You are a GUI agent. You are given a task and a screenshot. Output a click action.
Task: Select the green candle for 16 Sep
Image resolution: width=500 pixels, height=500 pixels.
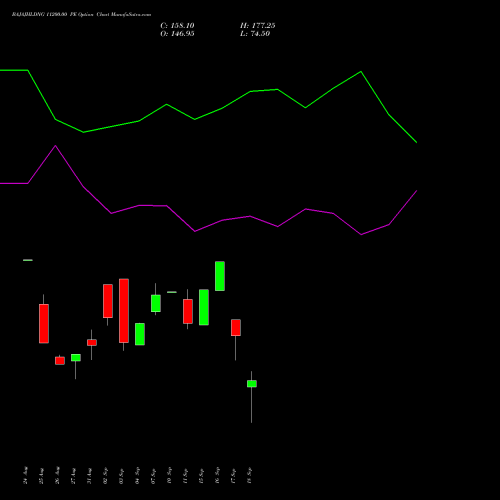[x=220, y=276]
